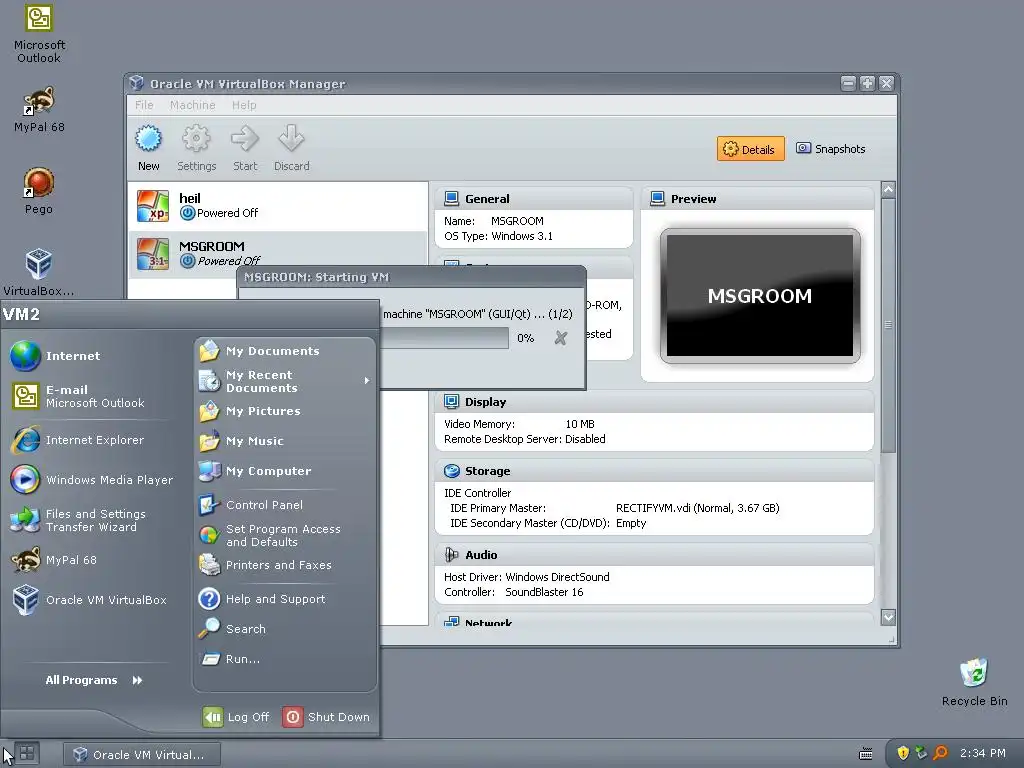Launch Windows Media Player from Start menu
The image size is (1024, 768).
tap(91, 480)
